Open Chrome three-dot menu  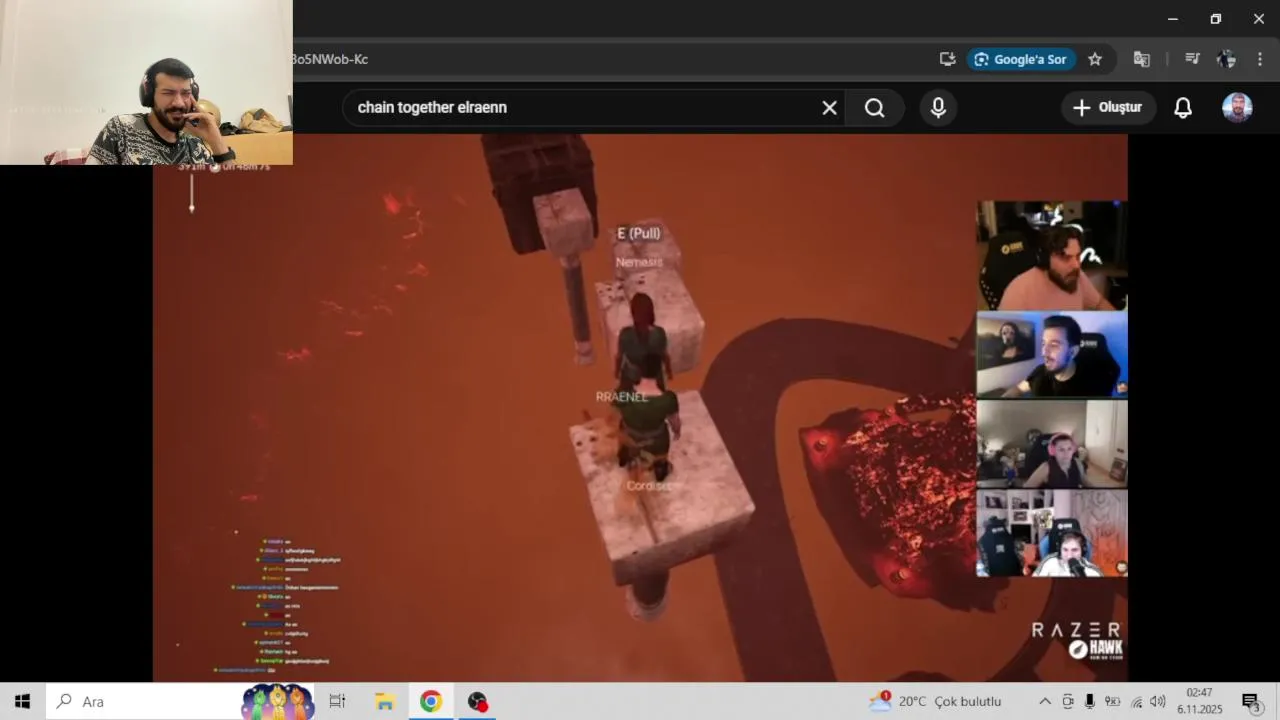pyautogui.click(x=1260, y=59)
